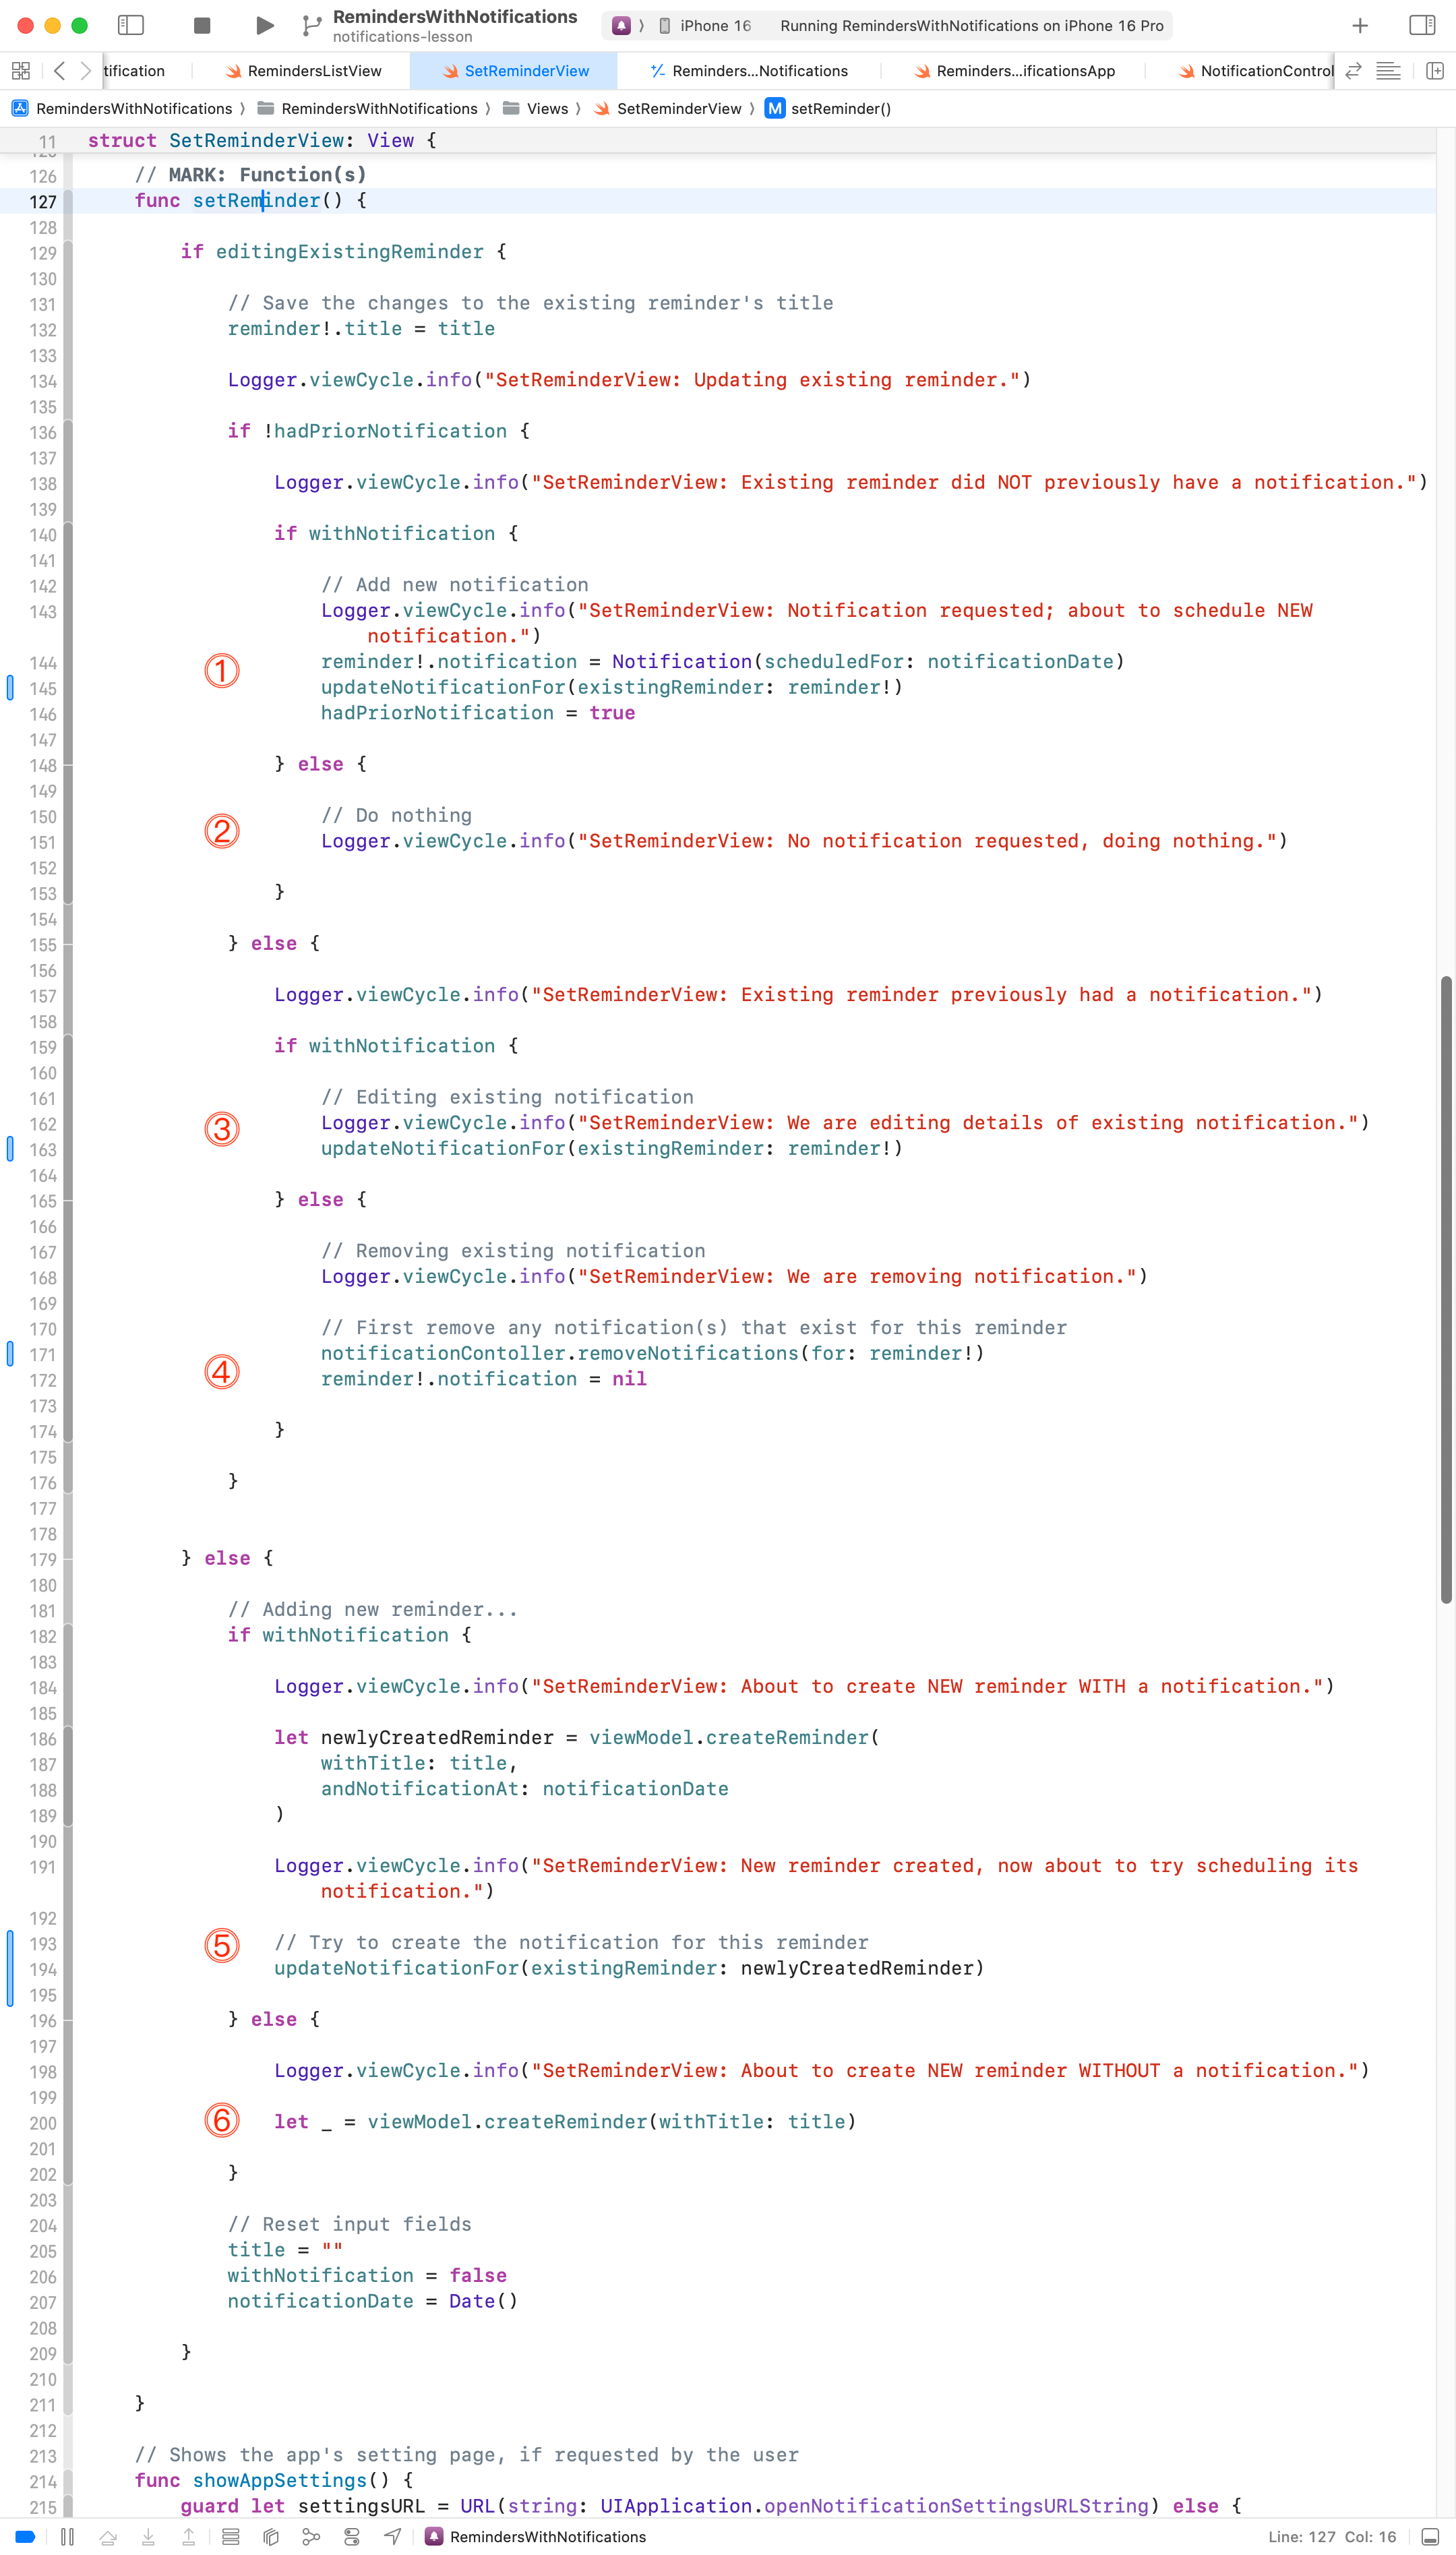
Task: Open the Debug Memory Graph tool
Action: (311, 2536)
